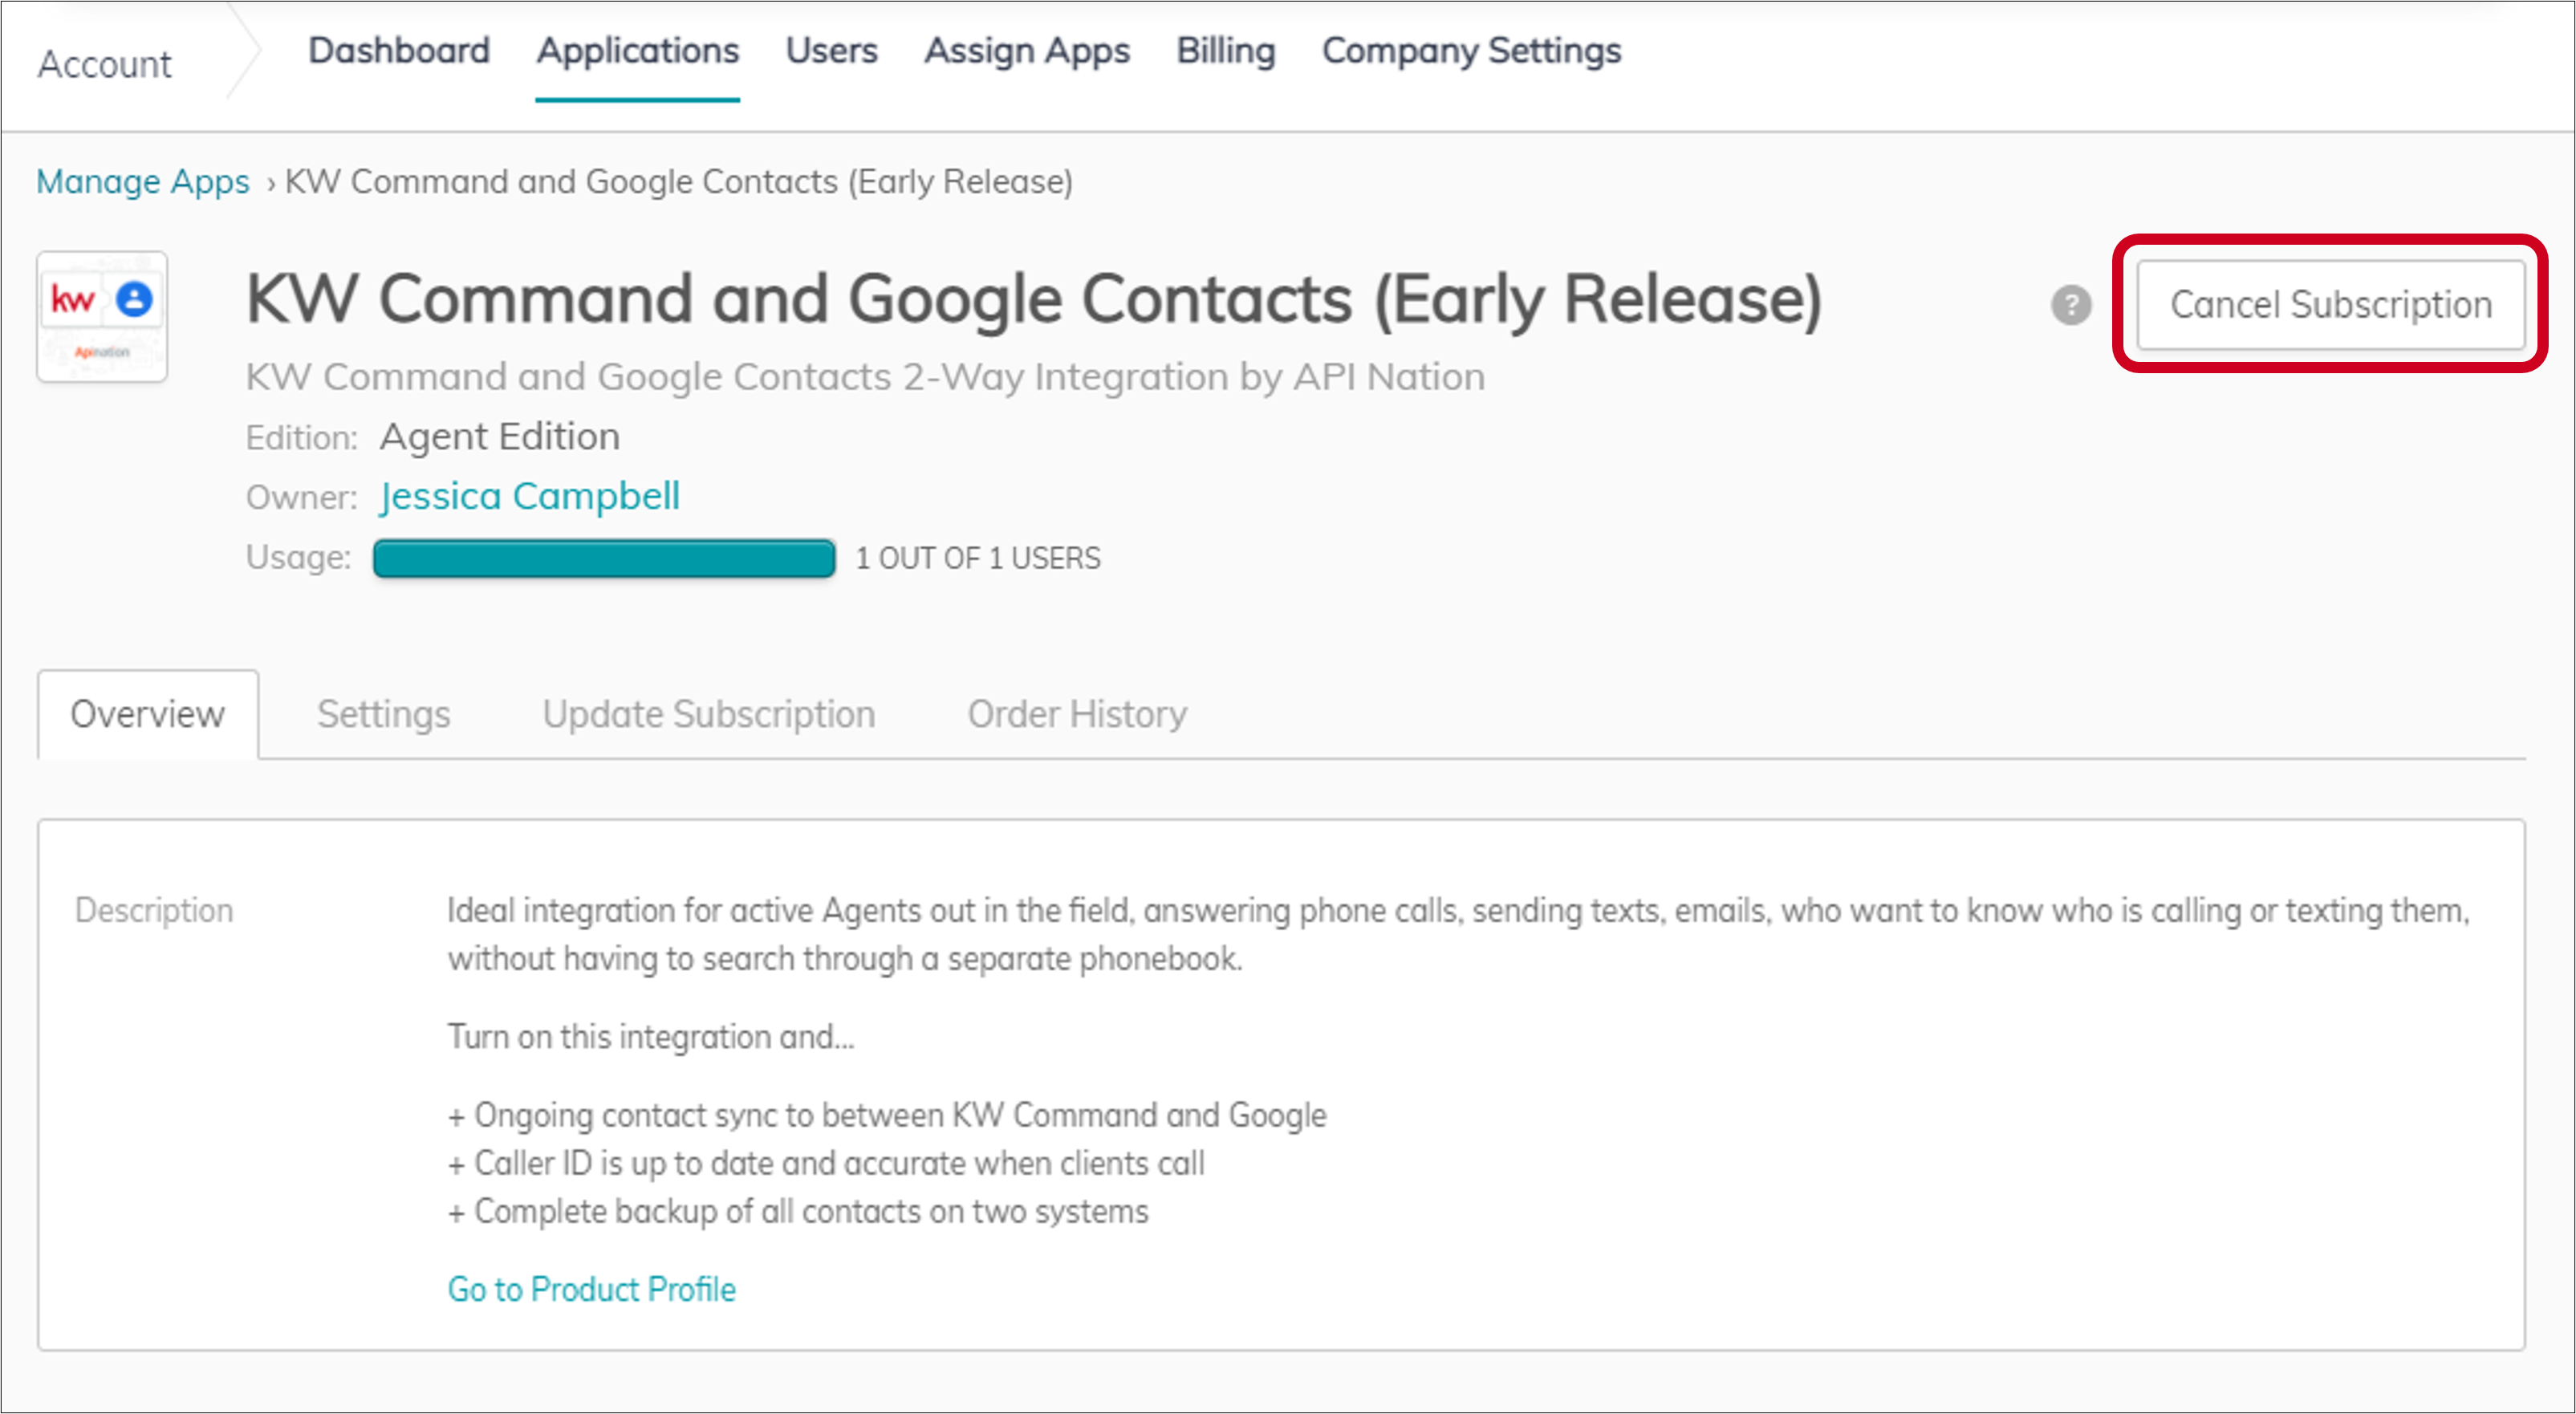Click the help question mark icon
The width and height of the screenshot is (2576, 1414).
click(x=2071, y=305)
